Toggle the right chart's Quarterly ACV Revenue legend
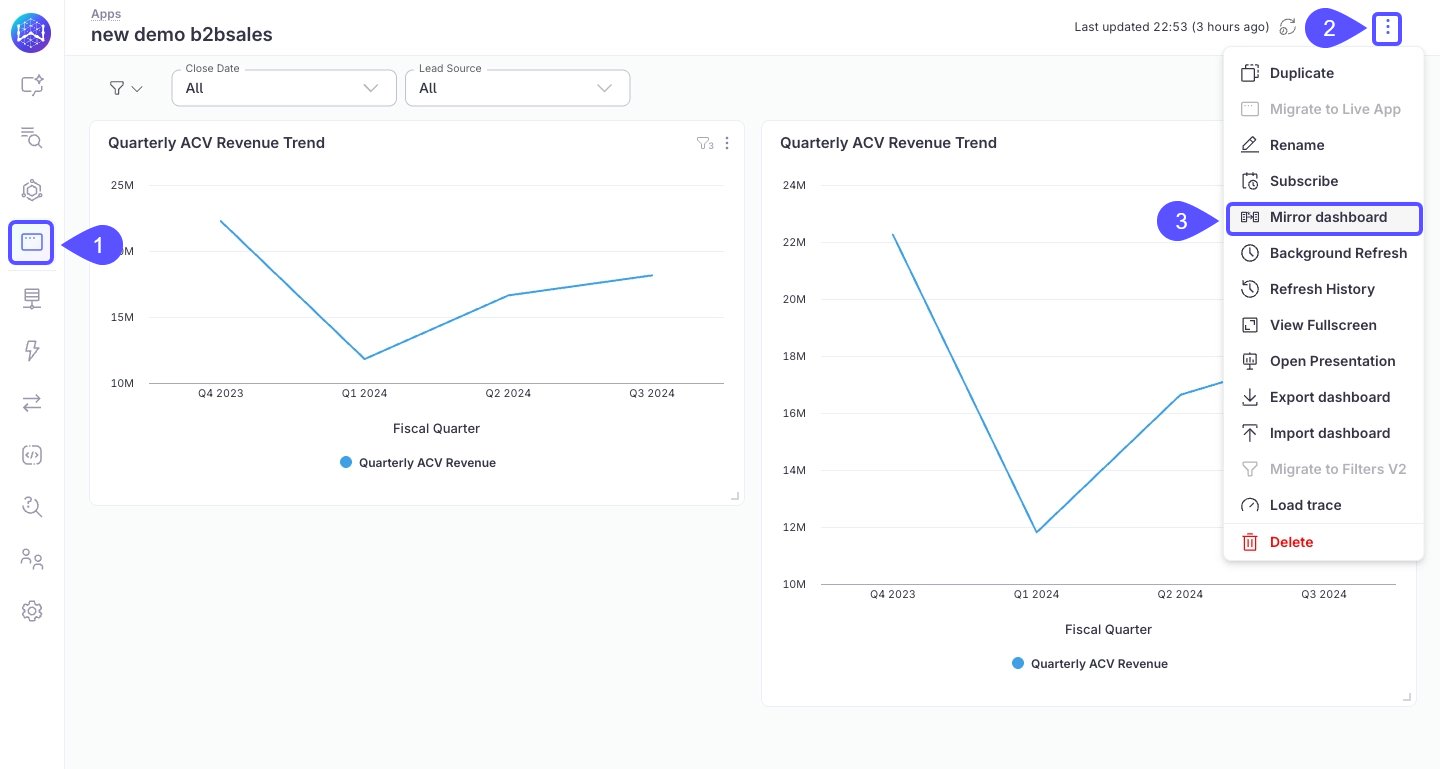1440x769 pixels. click(1090, 664)
